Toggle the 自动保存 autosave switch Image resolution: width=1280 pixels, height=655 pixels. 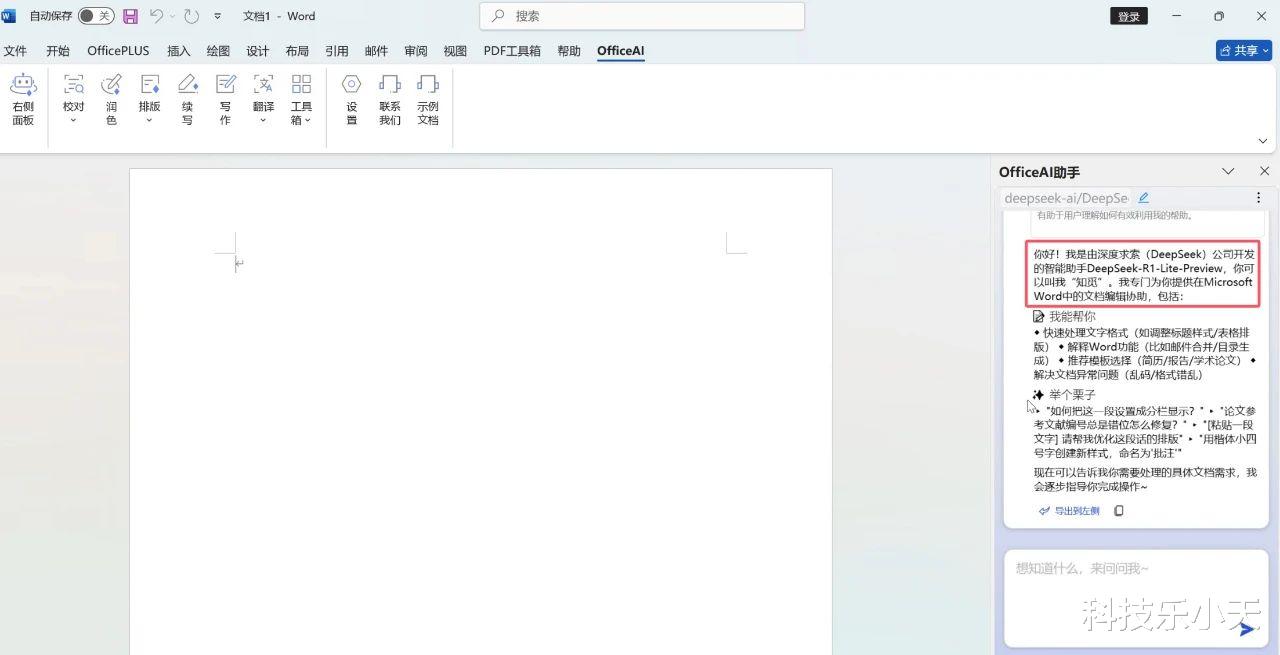pos(96,16)
